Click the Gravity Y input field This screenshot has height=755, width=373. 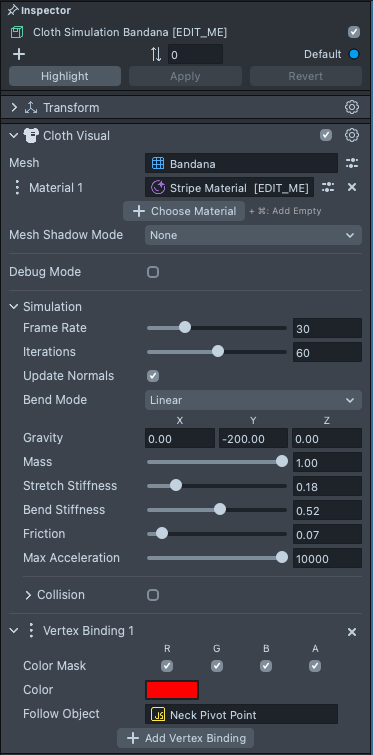point(253,438)
